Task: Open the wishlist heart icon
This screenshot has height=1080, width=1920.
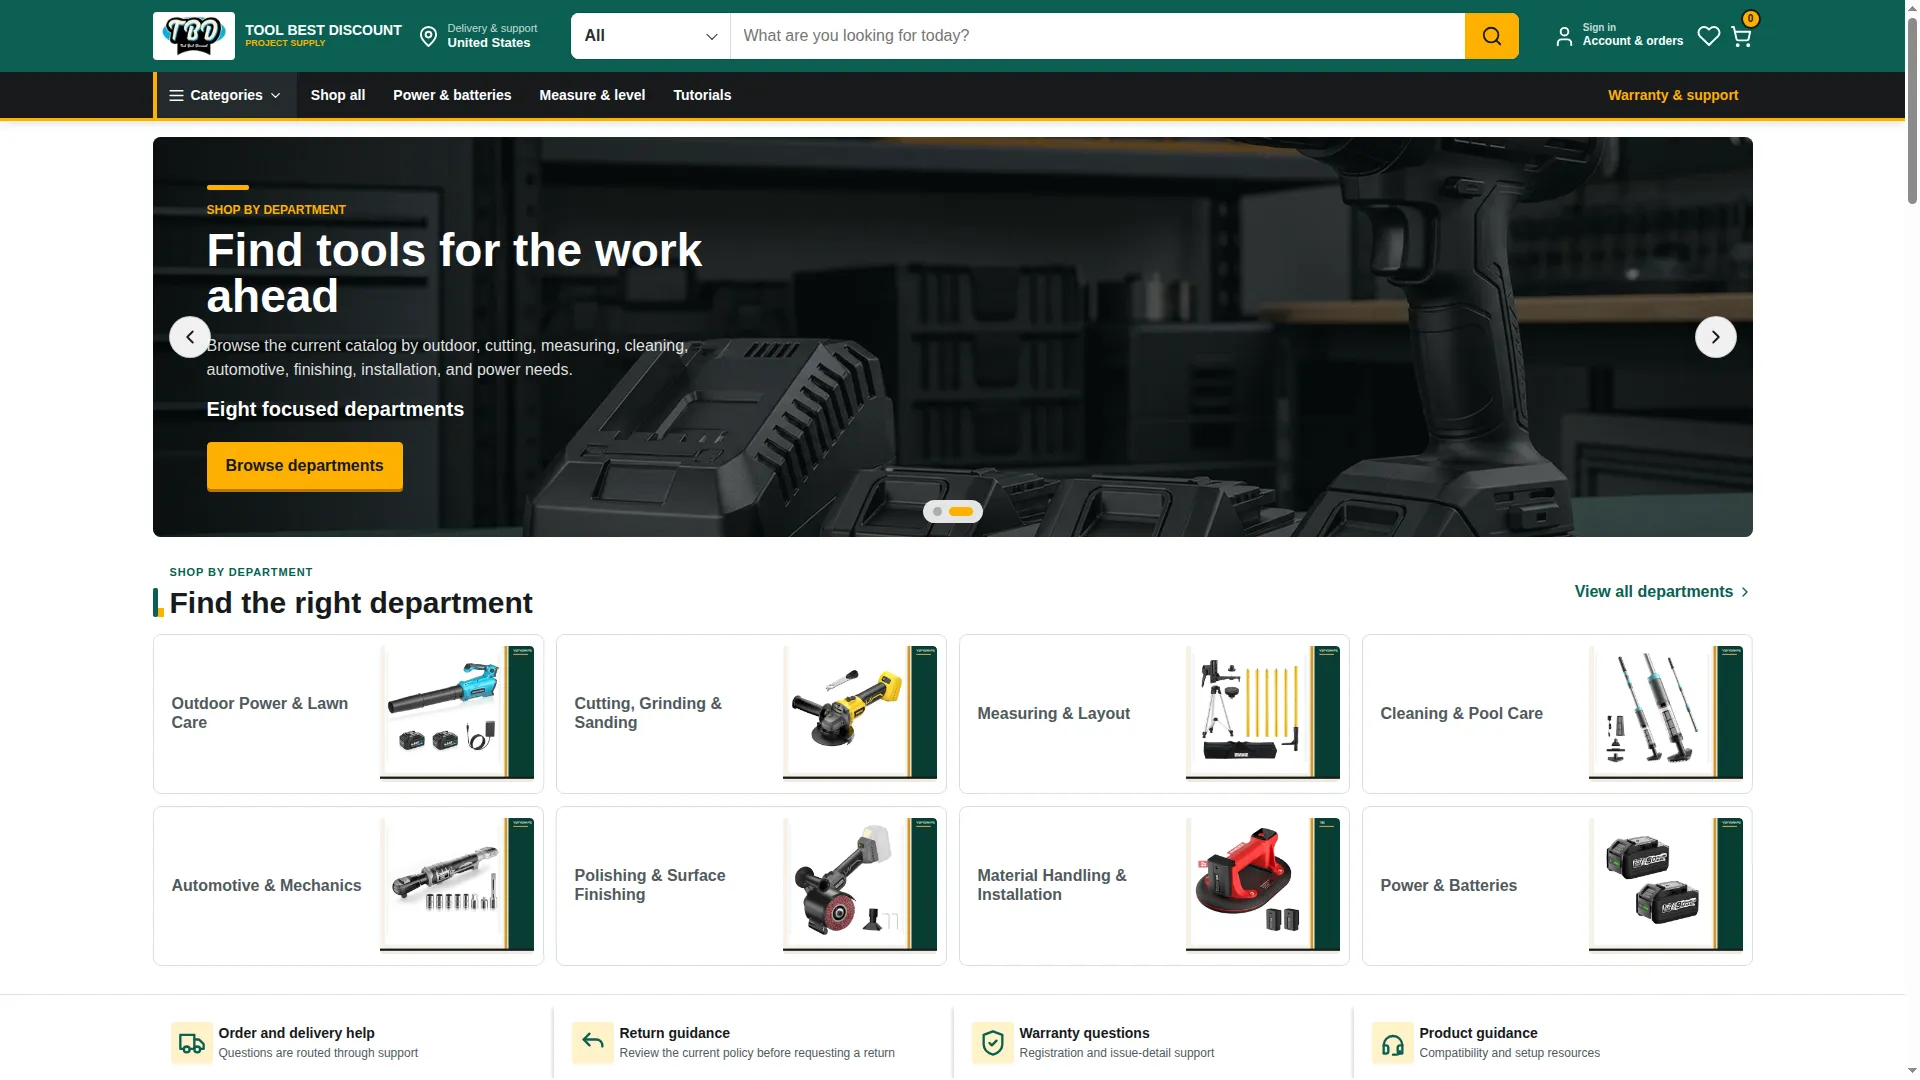Action: [x=1709, y=36]
